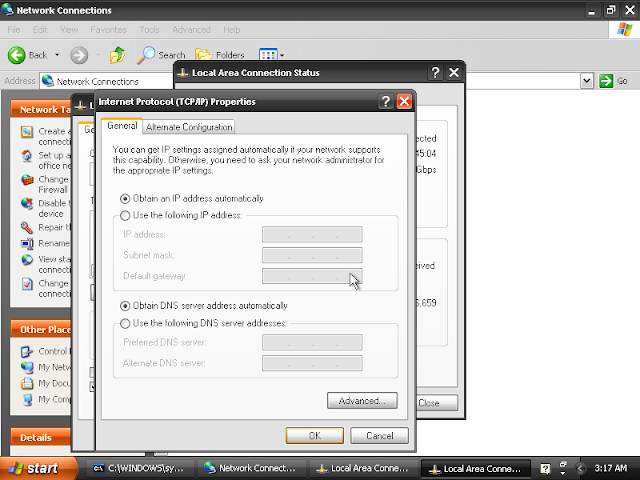Viewport: 640px width, 480px height.
Task: Expand the Address bar dropdown
Action: [587, 81]
